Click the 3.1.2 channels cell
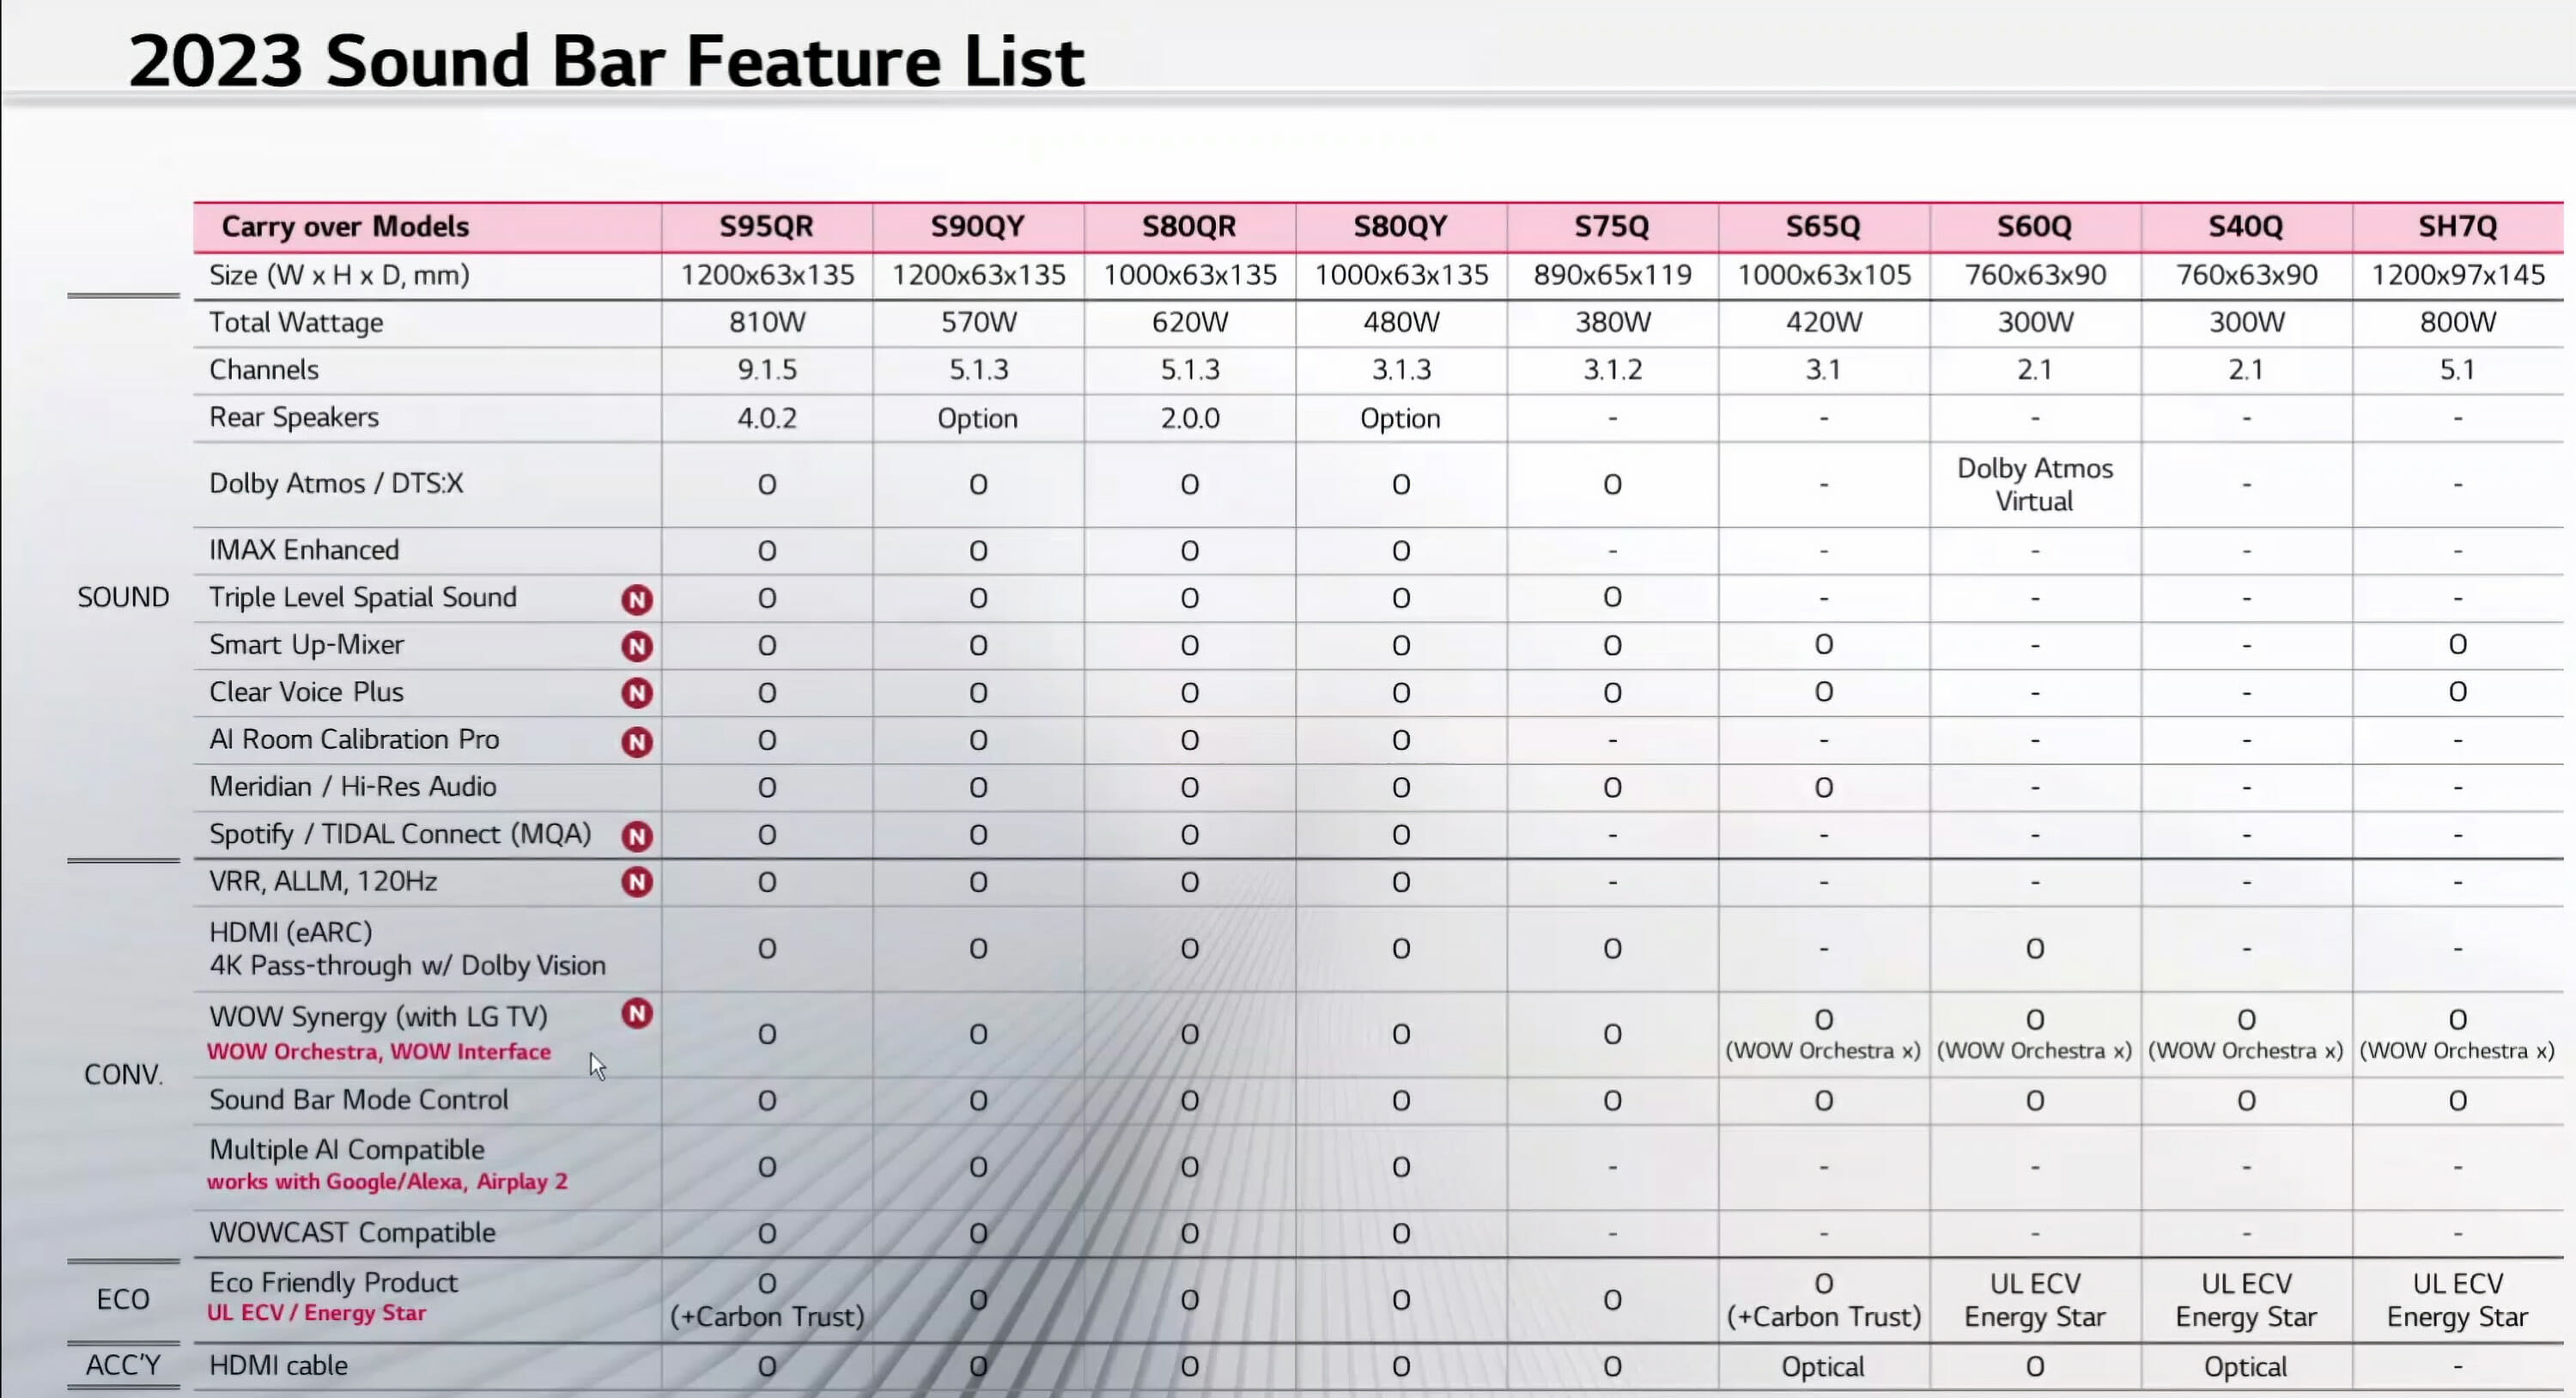 coord(1611,370)
